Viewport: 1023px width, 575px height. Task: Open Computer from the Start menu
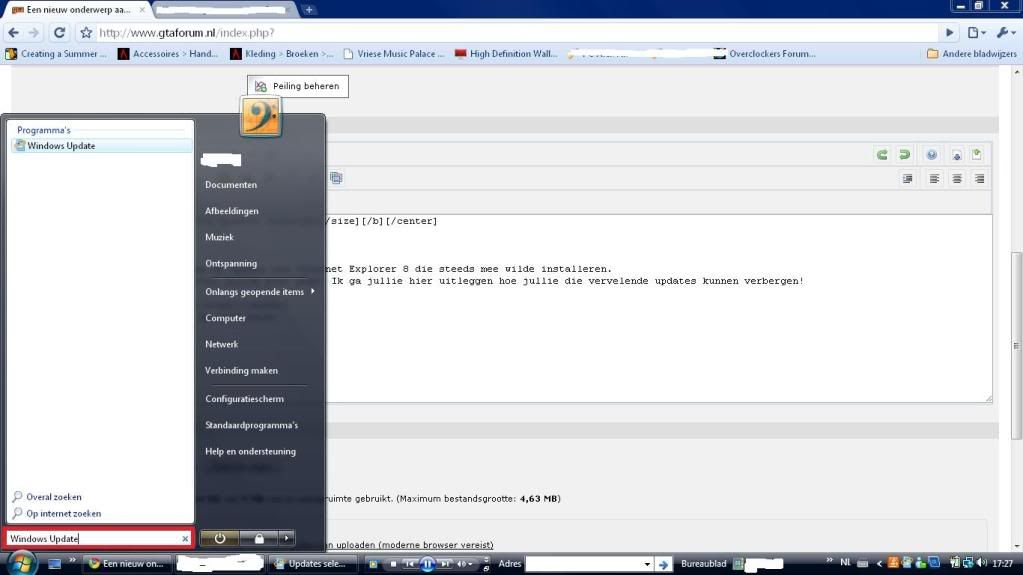(225, 318)
